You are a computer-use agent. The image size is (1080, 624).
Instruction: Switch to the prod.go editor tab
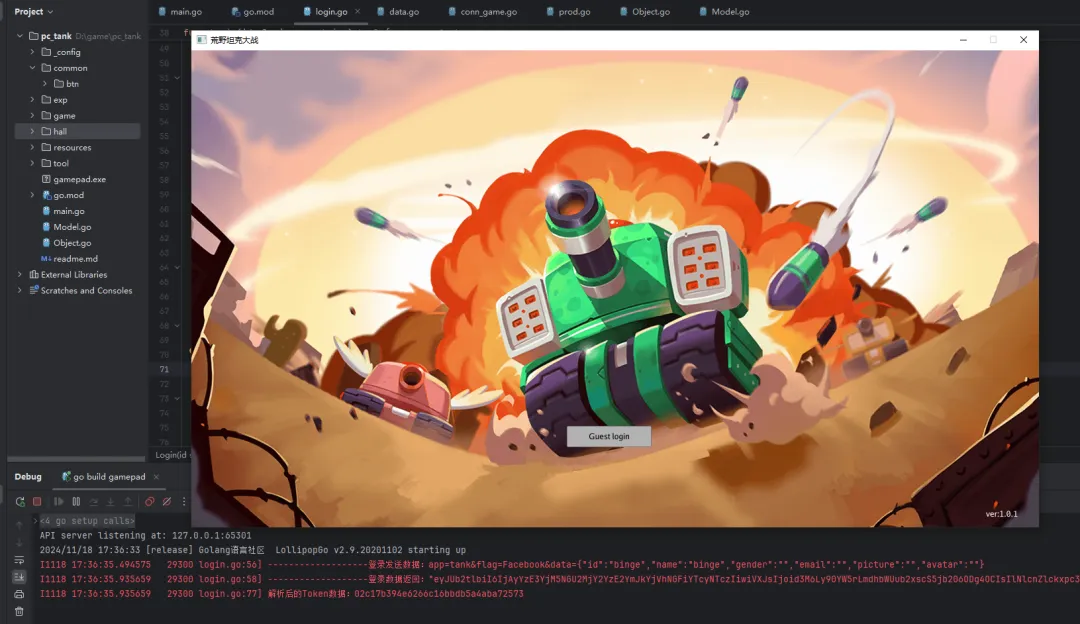click(568, 12)
